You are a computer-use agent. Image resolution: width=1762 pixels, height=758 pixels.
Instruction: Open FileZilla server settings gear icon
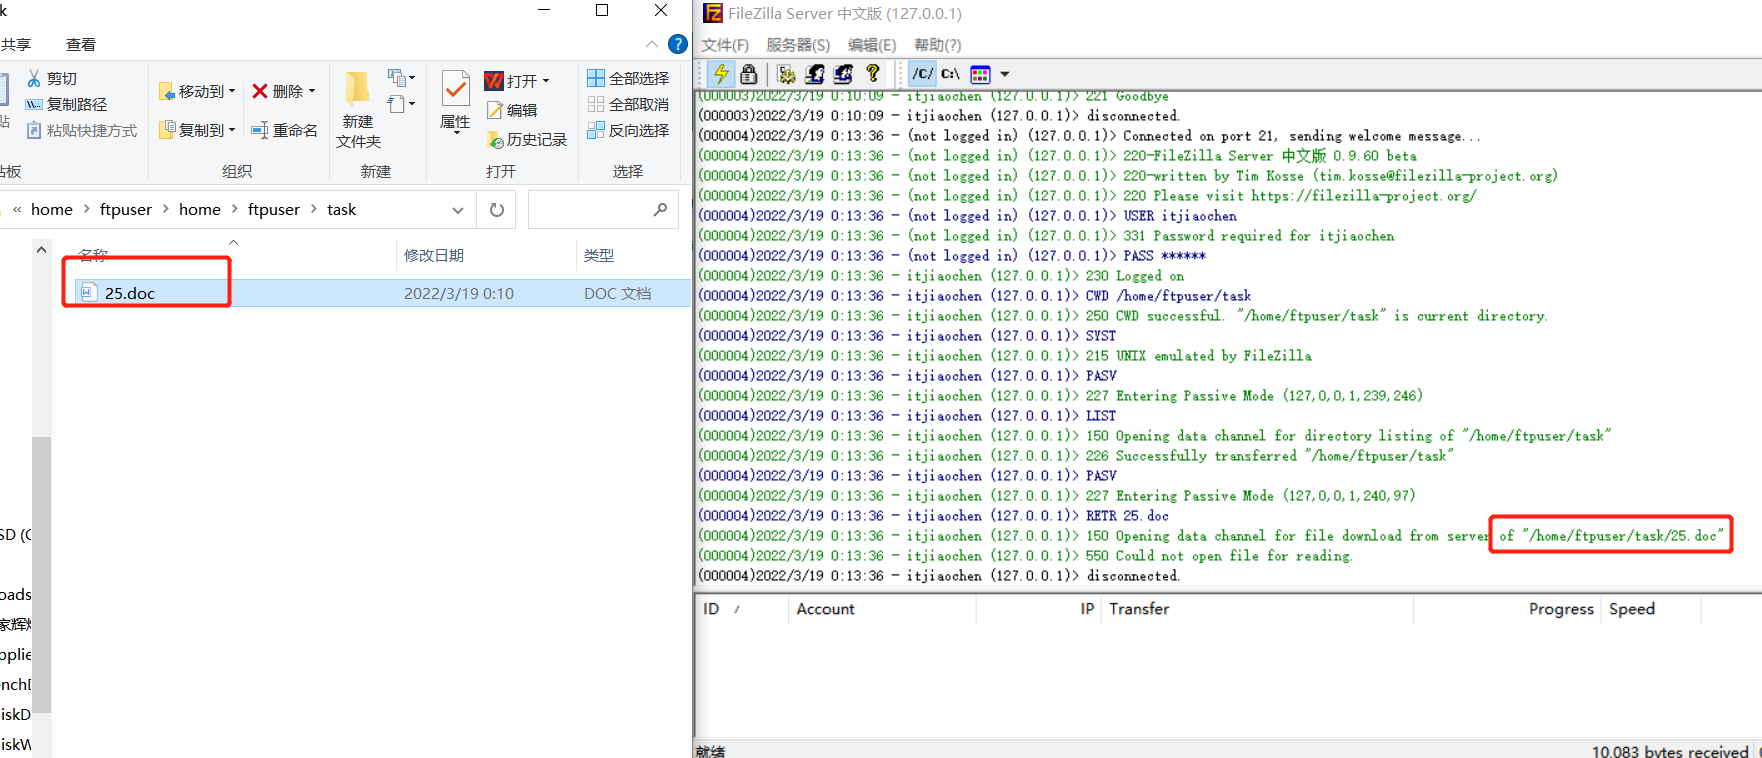(786, 74)
